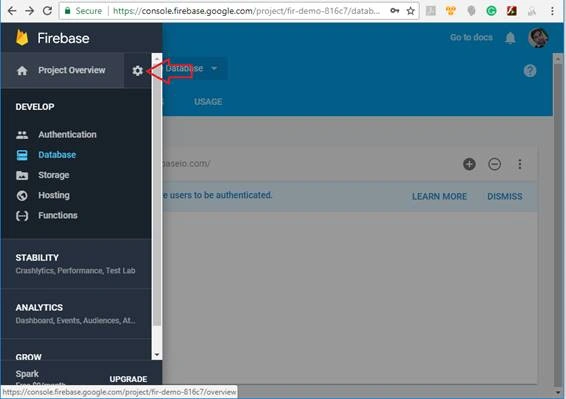Click the minus collapse-node icon
566x399 pixels.
[x=494, y=164]
